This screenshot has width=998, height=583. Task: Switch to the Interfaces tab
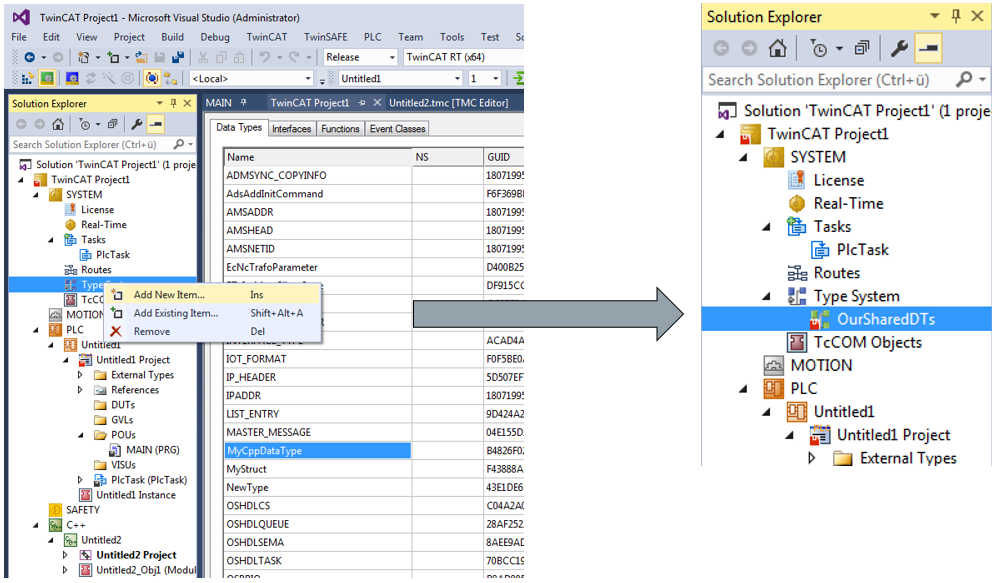292,129
